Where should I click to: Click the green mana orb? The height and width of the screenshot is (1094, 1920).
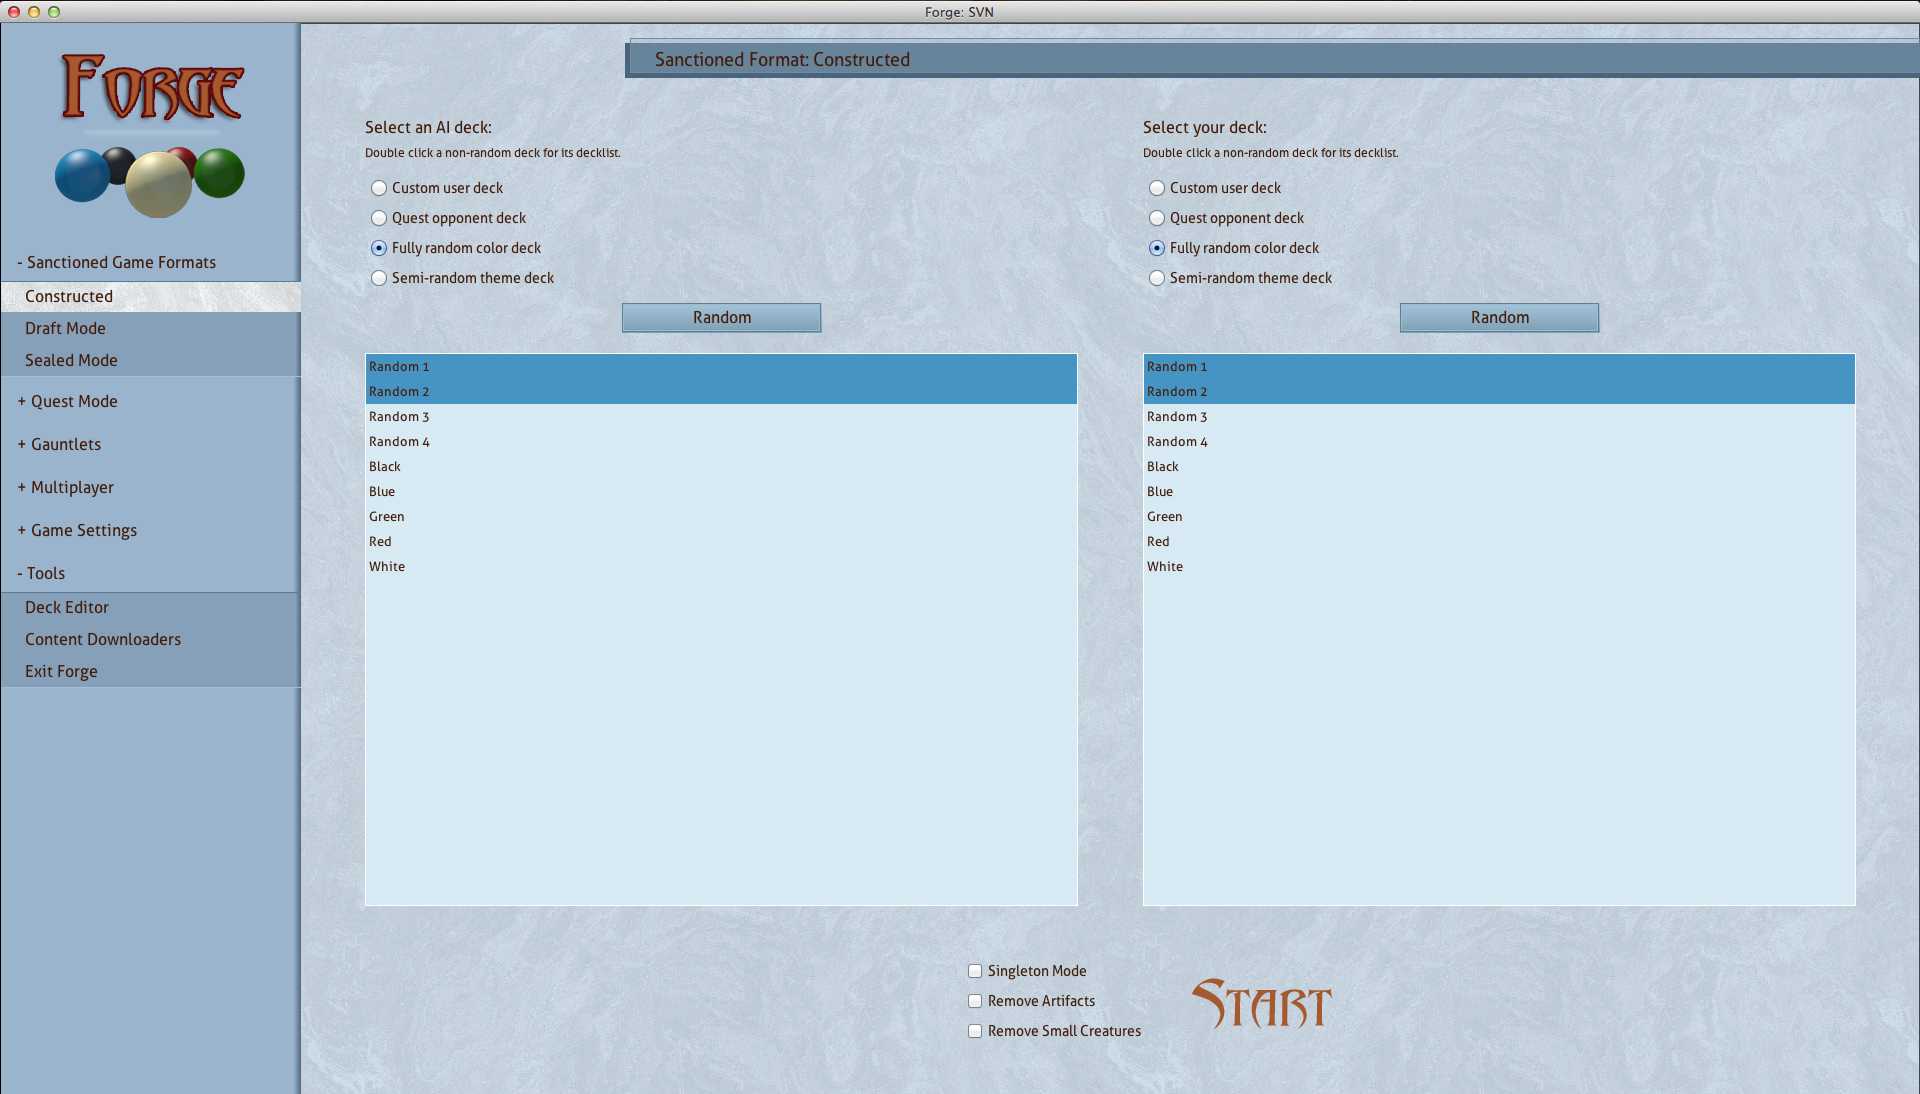221,173
